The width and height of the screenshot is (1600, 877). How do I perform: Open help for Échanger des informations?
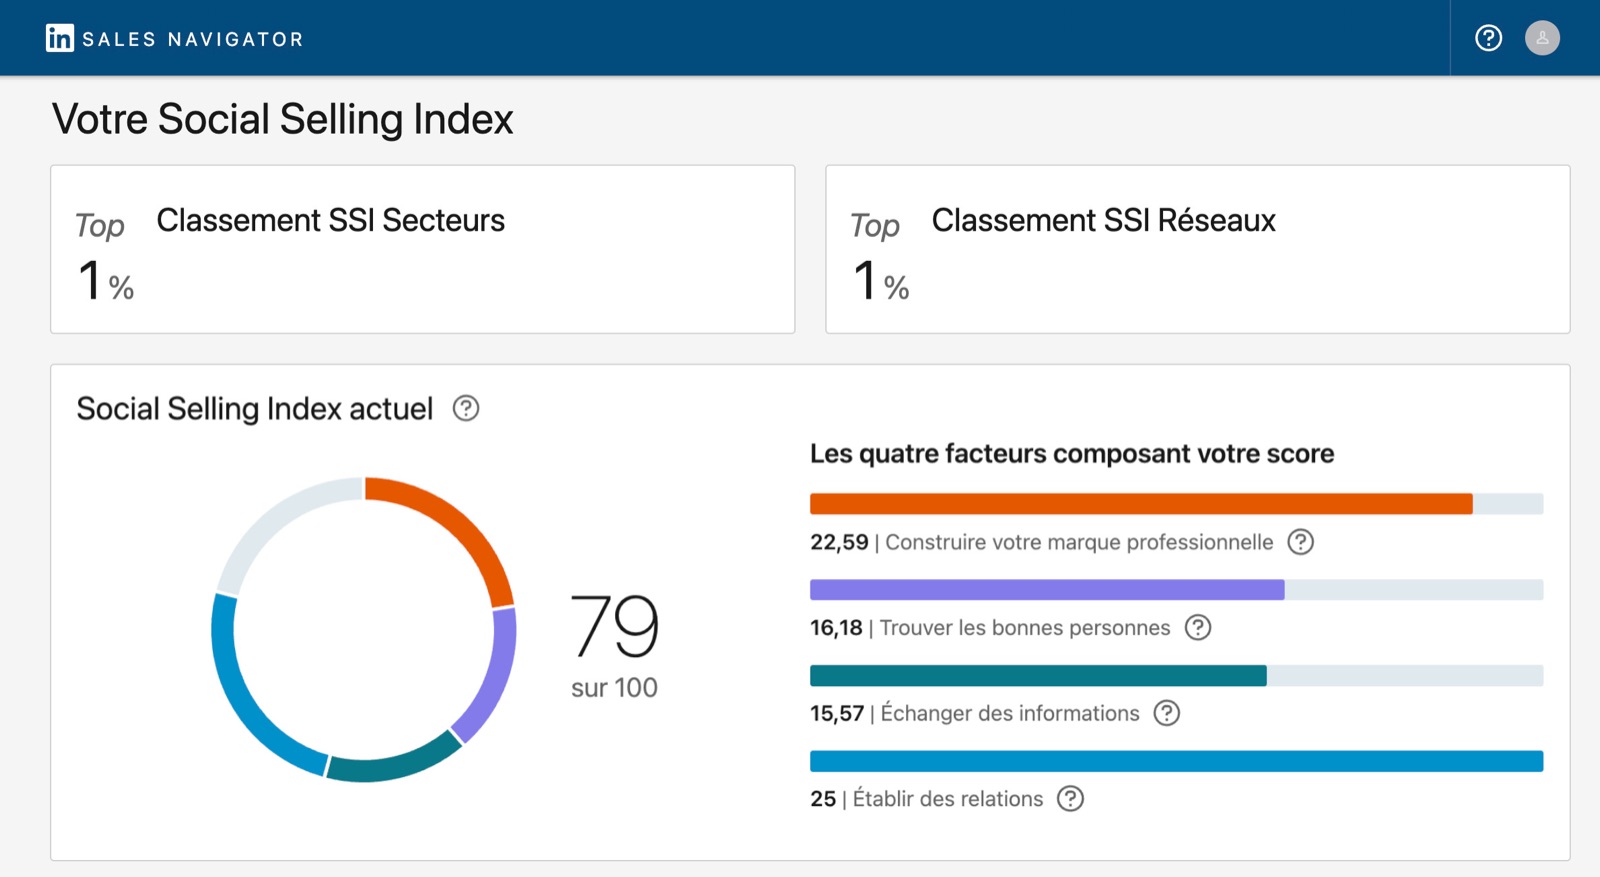(x=1166, y=713)
